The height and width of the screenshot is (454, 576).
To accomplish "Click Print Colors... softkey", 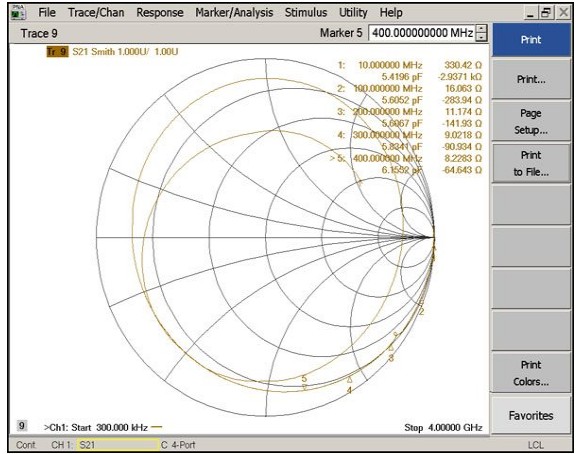I will click(x=531, y=372).
